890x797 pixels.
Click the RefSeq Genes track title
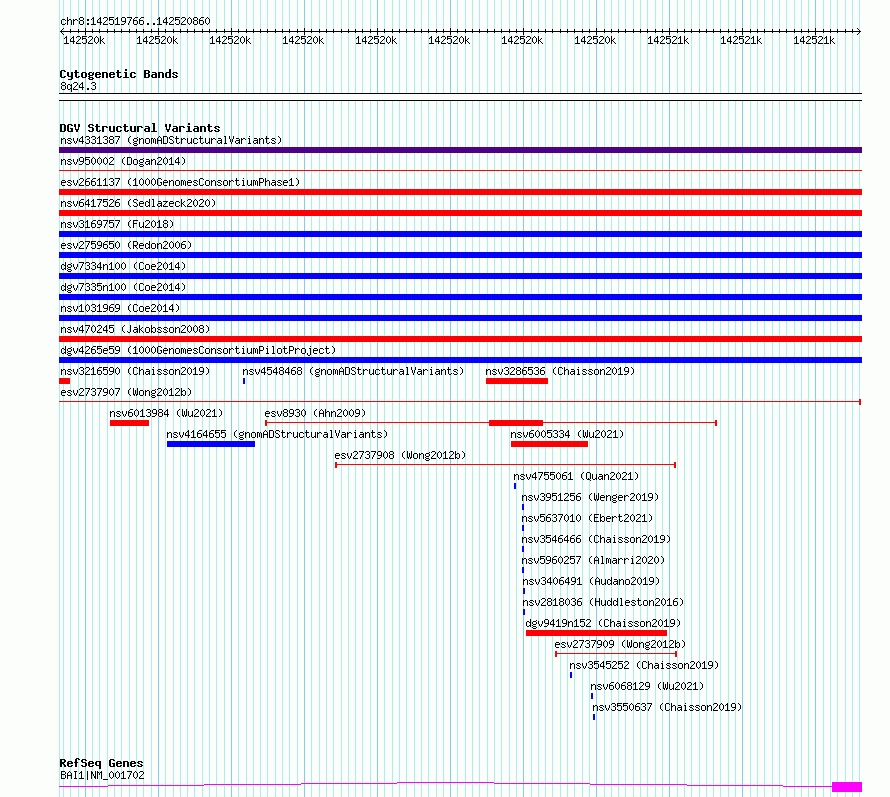(101, 763)
